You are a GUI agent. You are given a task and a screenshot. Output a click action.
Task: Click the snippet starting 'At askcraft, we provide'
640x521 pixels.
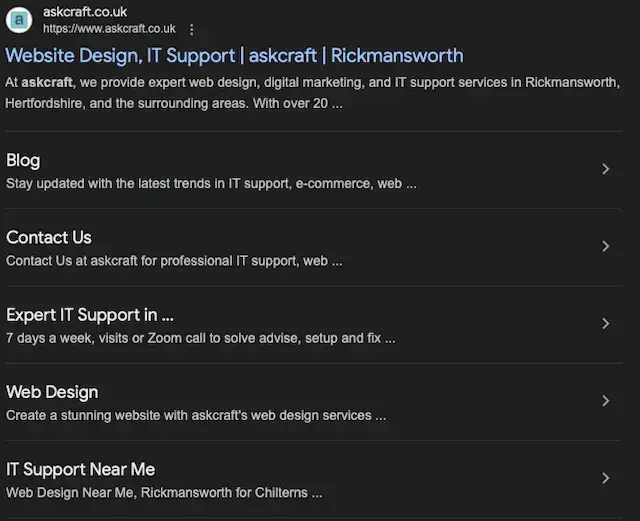click(x=312, y=93)
